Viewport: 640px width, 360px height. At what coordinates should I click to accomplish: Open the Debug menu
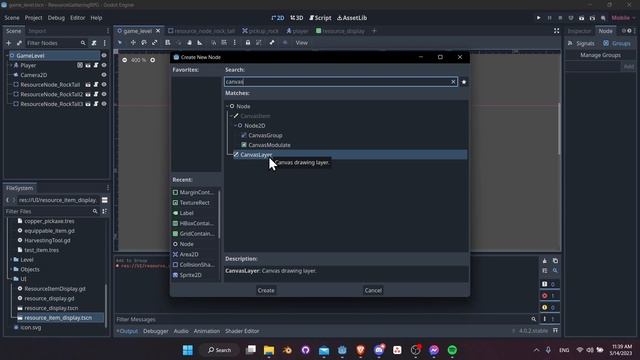(56, 18)
